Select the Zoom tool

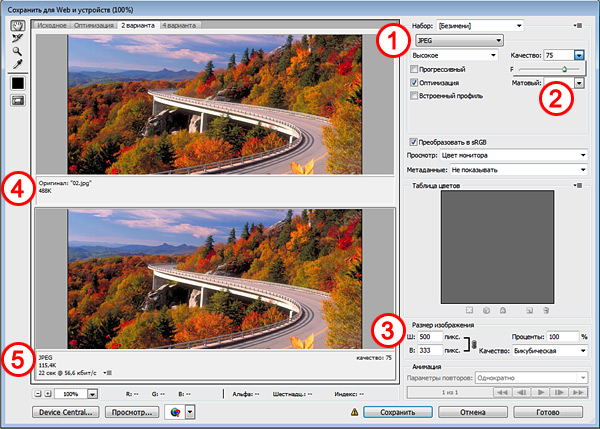coord(18,51)
